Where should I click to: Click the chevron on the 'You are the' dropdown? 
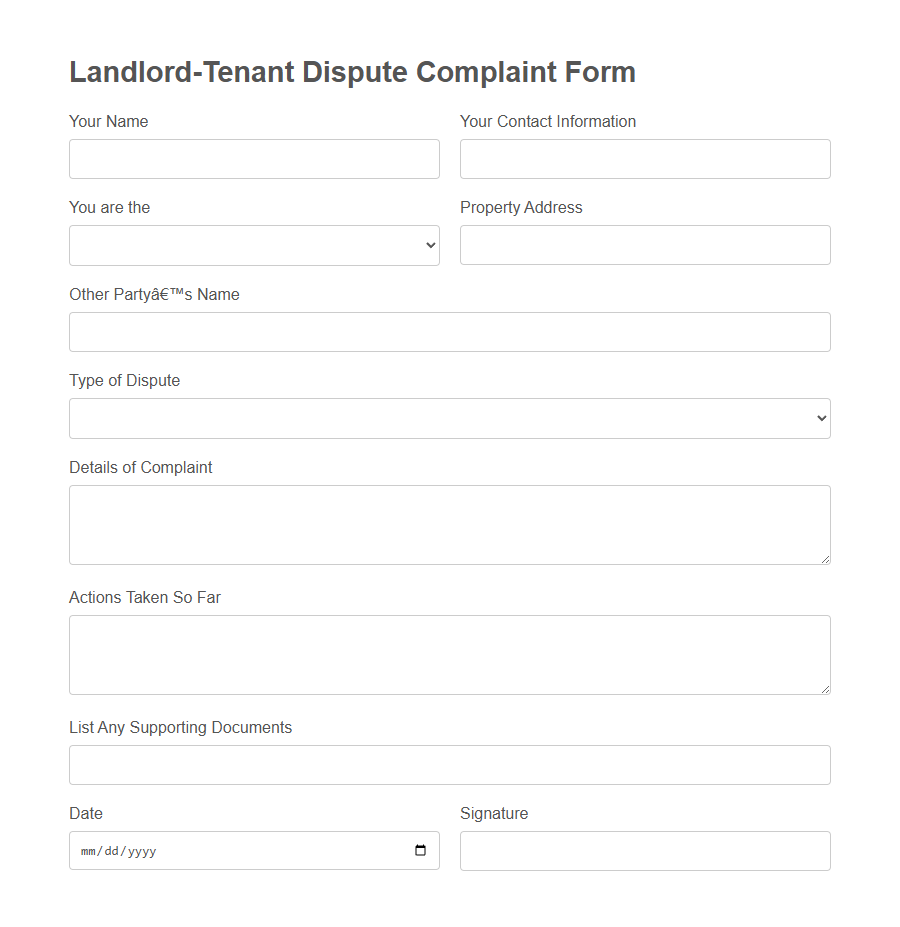[430, 244]
